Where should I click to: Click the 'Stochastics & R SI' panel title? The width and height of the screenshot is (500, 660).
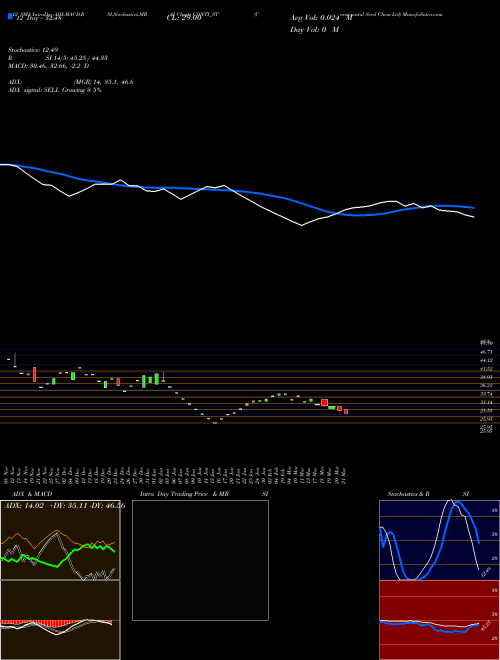[428, 494]
